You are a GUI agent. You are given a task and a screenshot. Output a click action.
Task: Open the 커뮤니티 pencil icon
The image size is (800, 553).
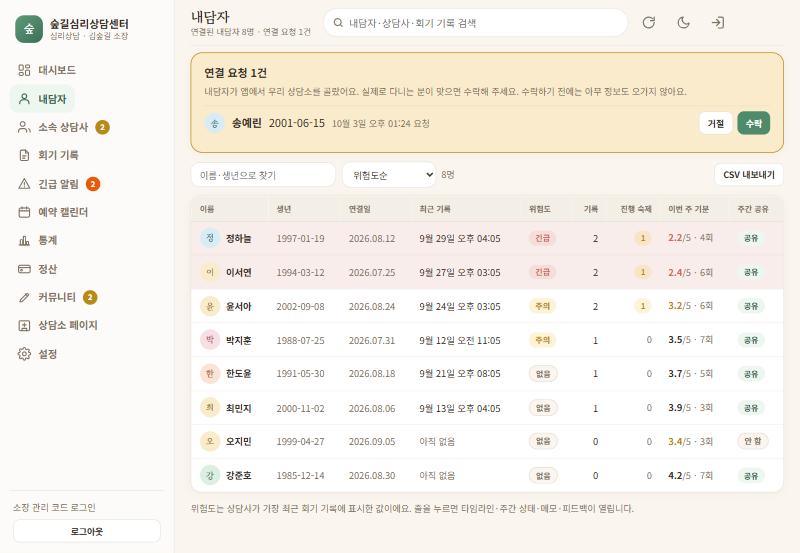tap(24, 297)
